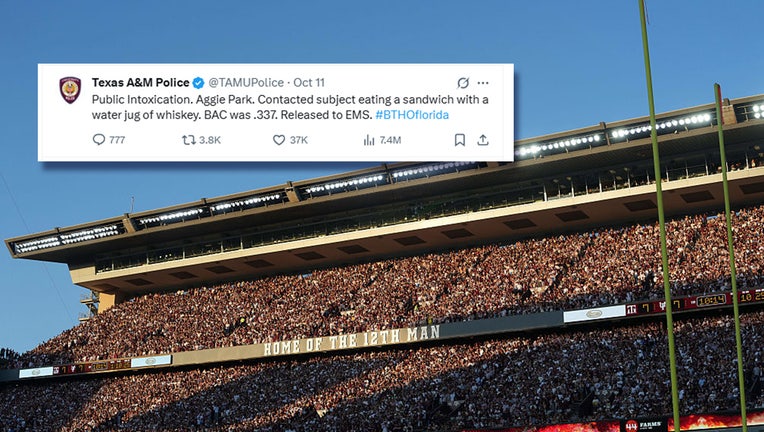The width and height of the screenshot is (764, 432).
Task: Like the tweet with the heart icon
Action: pyautogui.click(x=279, y=140)
